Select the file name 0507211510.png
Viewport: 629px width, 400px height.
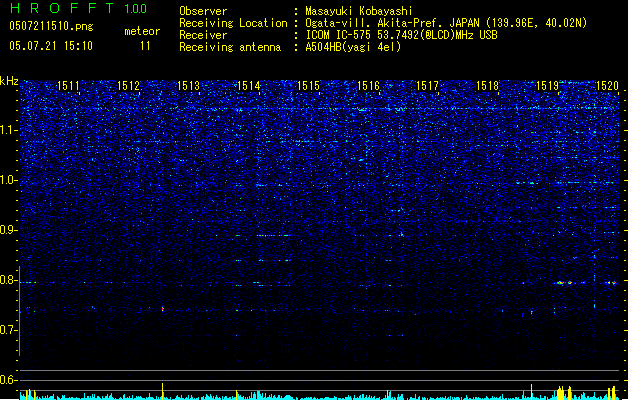tap(51, 26)
